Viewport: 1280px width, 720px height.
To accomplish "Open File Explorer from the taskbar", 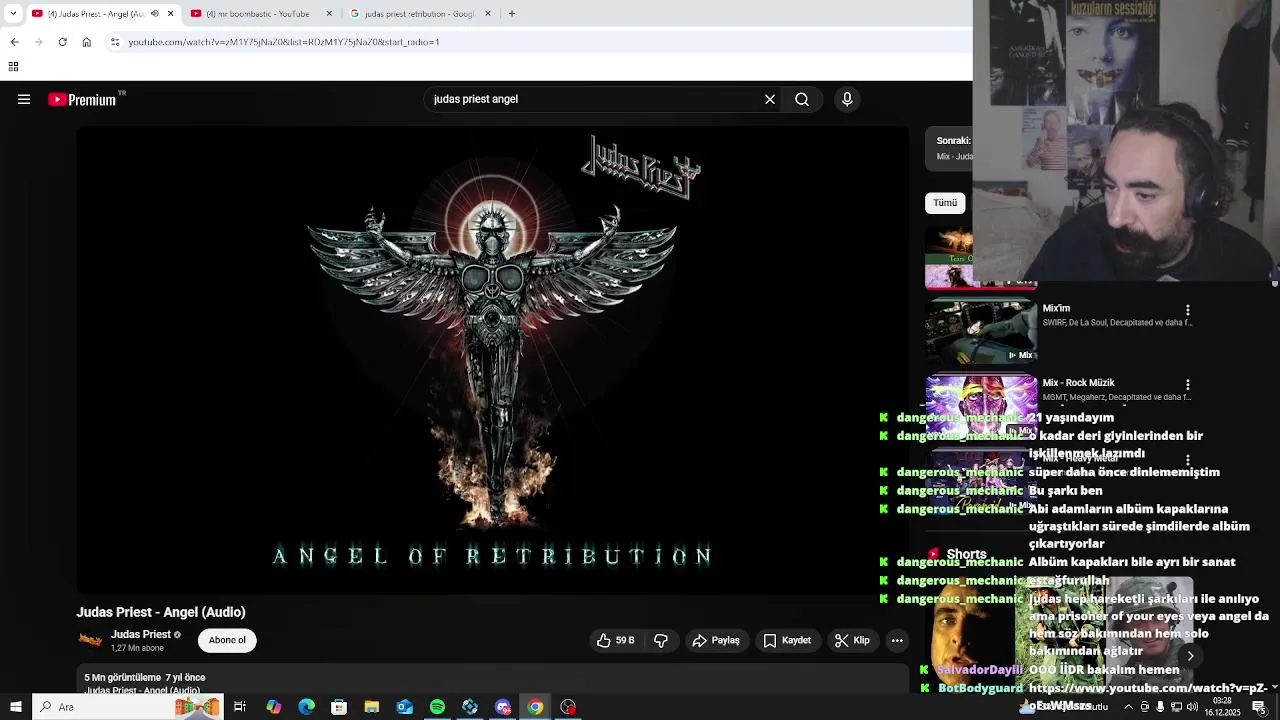I will [372, 707].
